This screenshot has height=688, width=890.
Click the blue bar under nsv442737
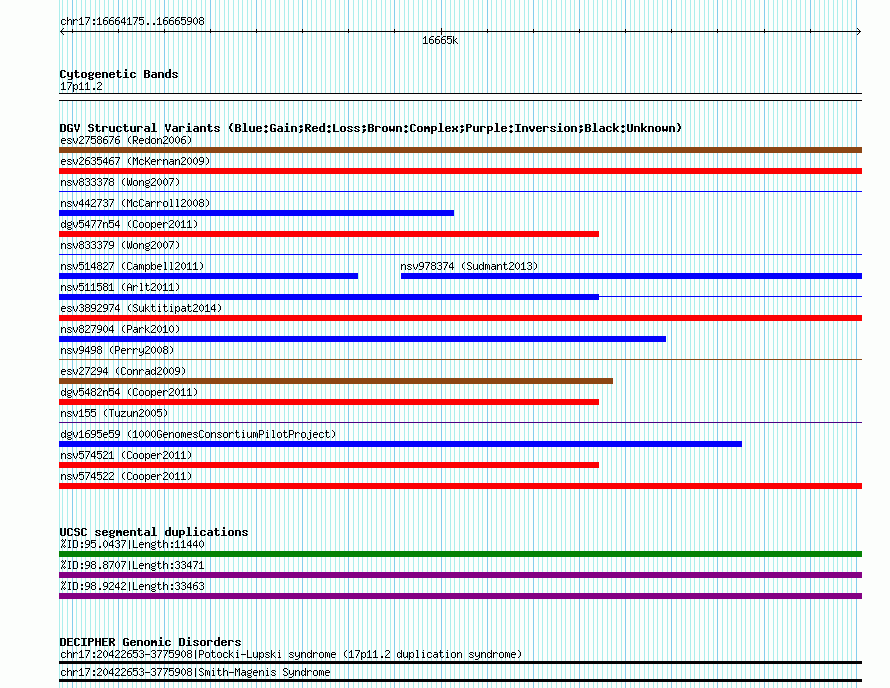tap(257, 213)
